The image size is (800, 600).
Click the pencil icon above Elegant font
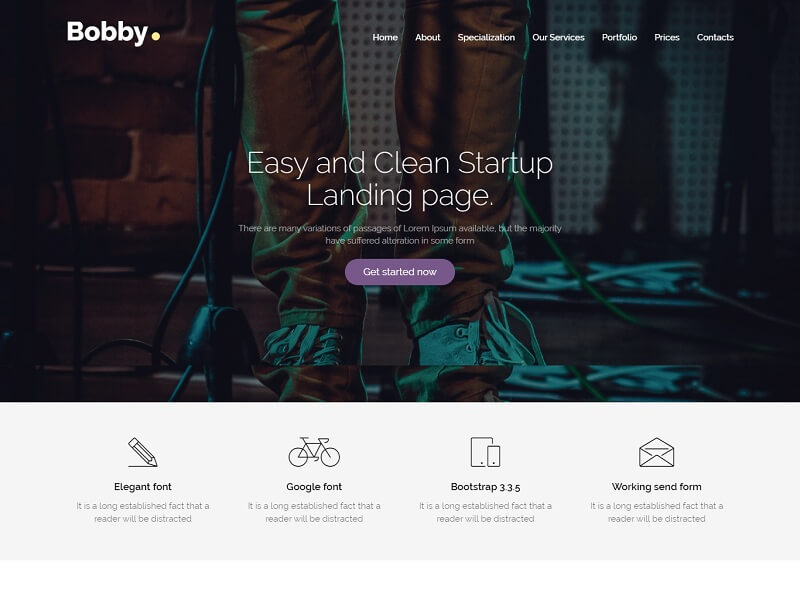pos(143,452)
